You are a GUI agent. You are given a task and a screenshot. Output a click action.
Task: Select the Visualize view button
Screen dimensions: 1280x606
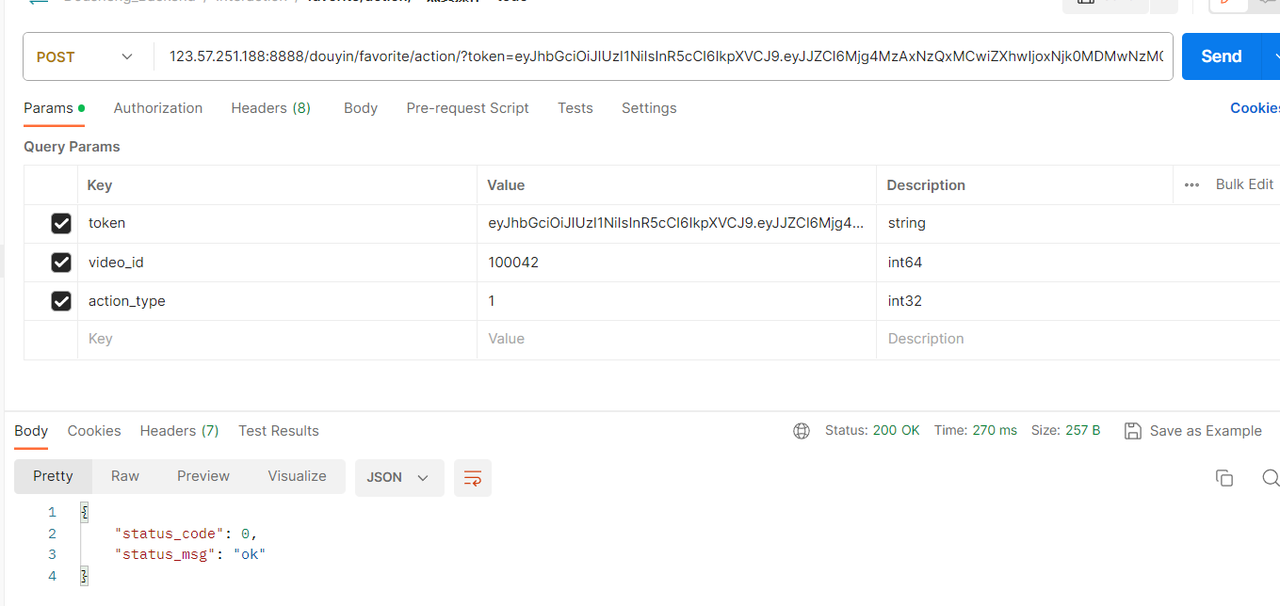[297, 477]
